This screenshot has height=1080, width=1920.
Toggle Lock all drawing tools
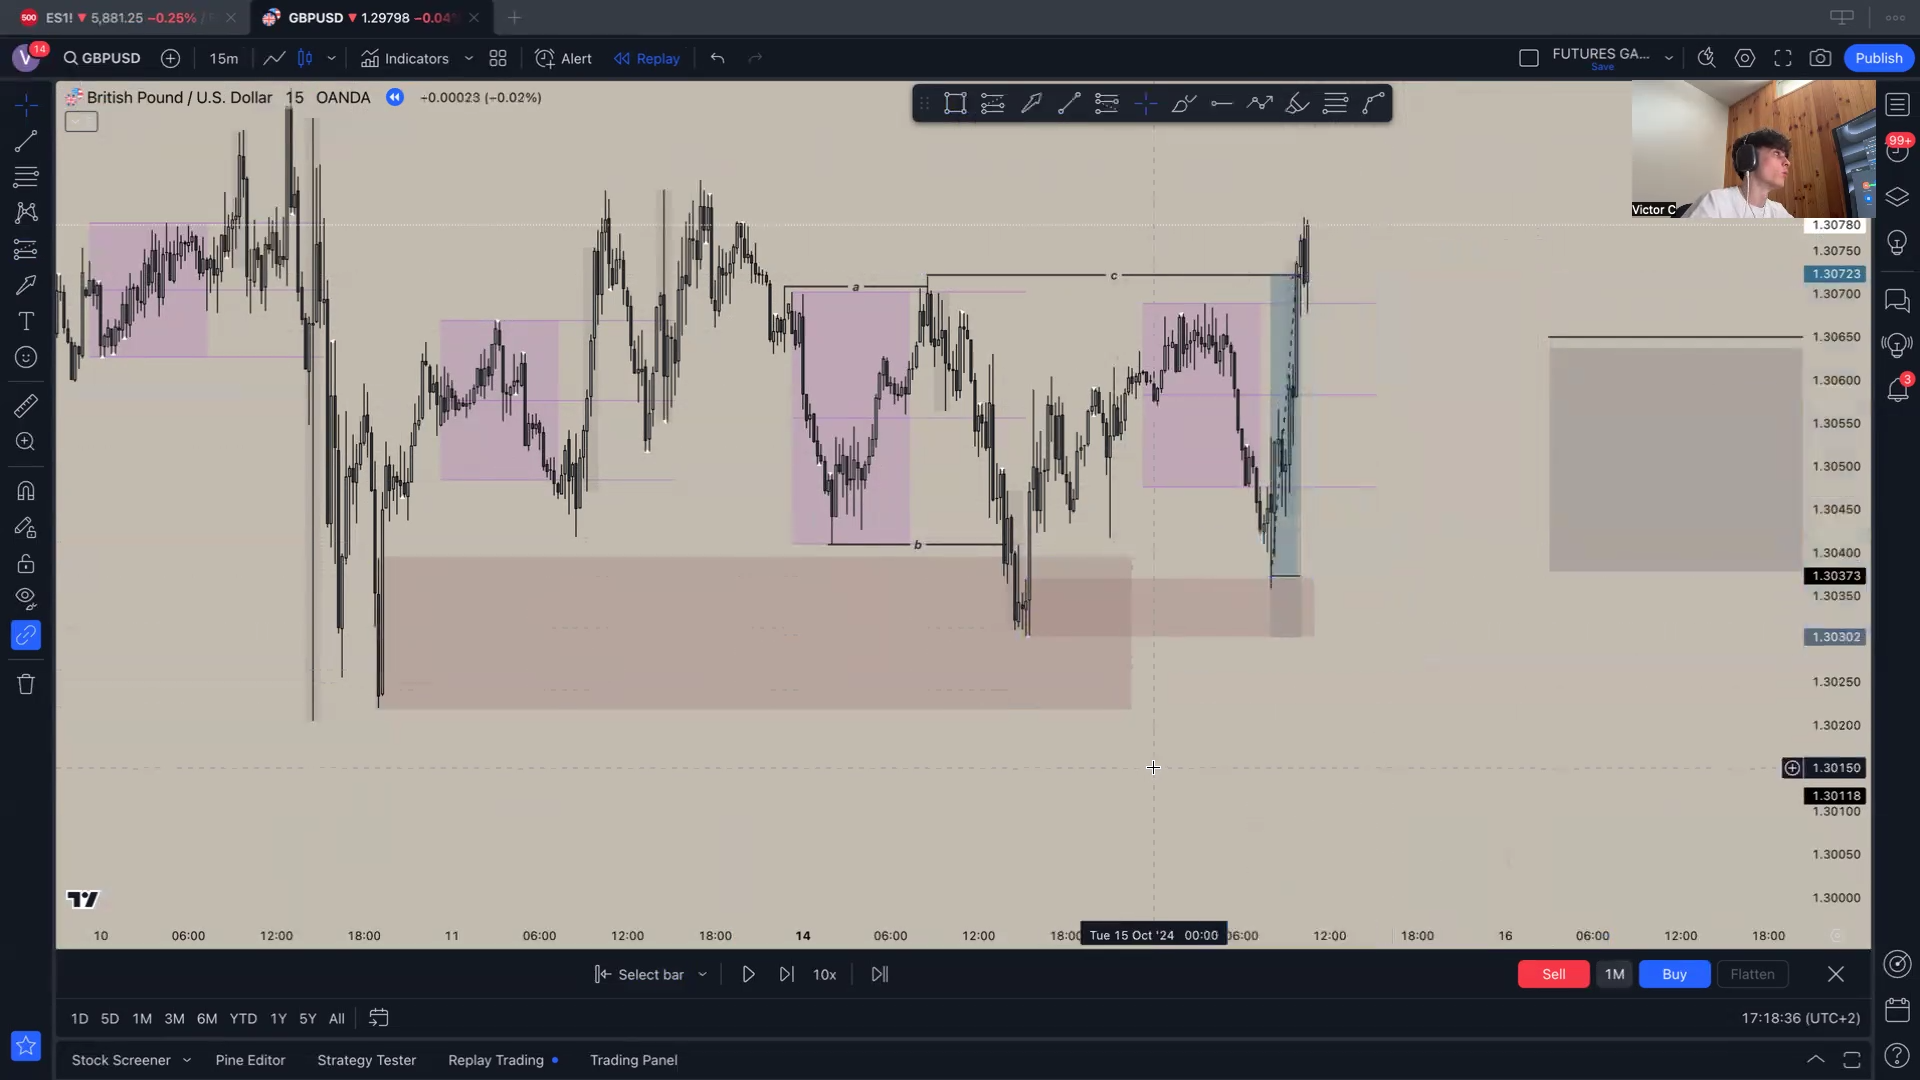pyautogui.click(x=26, y=564)
